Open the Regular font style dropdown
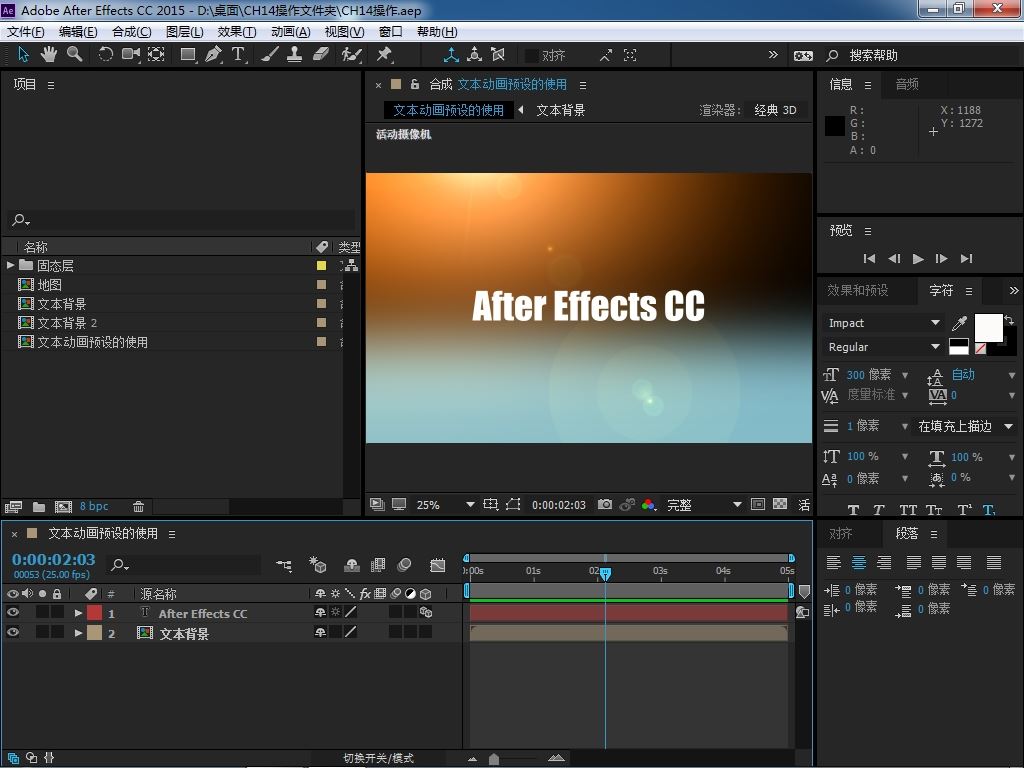The image size is (1024, 768). [x=882, y=347]
